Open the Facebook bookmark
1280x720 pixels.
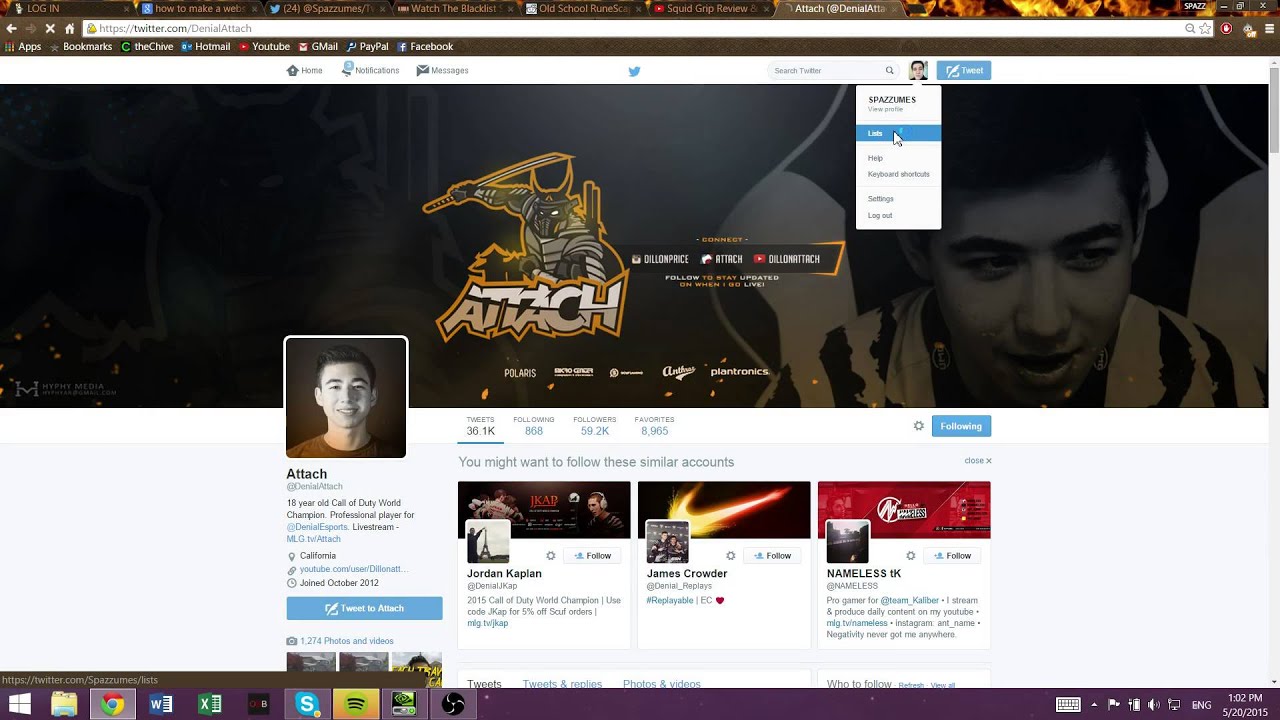coord(425,47)
